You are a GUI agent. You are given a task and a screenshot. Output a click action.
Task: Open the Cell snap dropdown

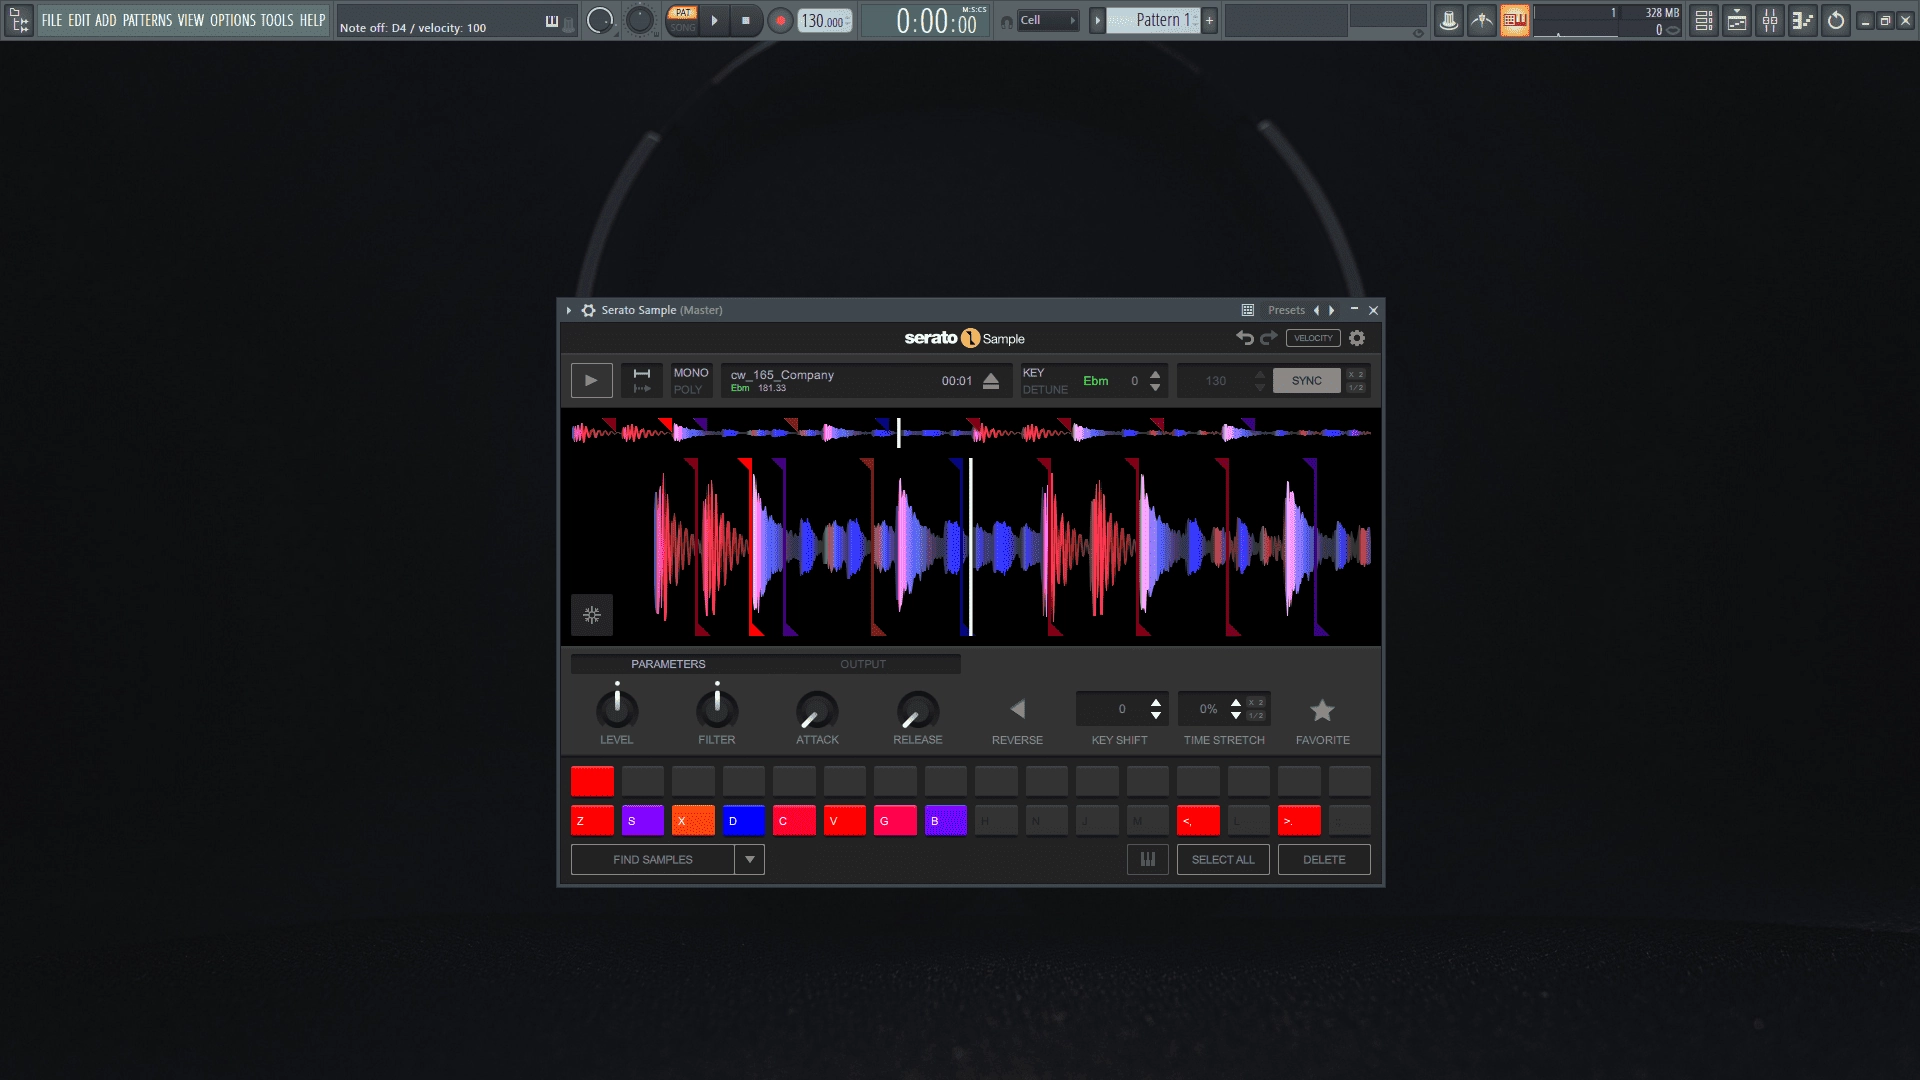pos(1048,20)
